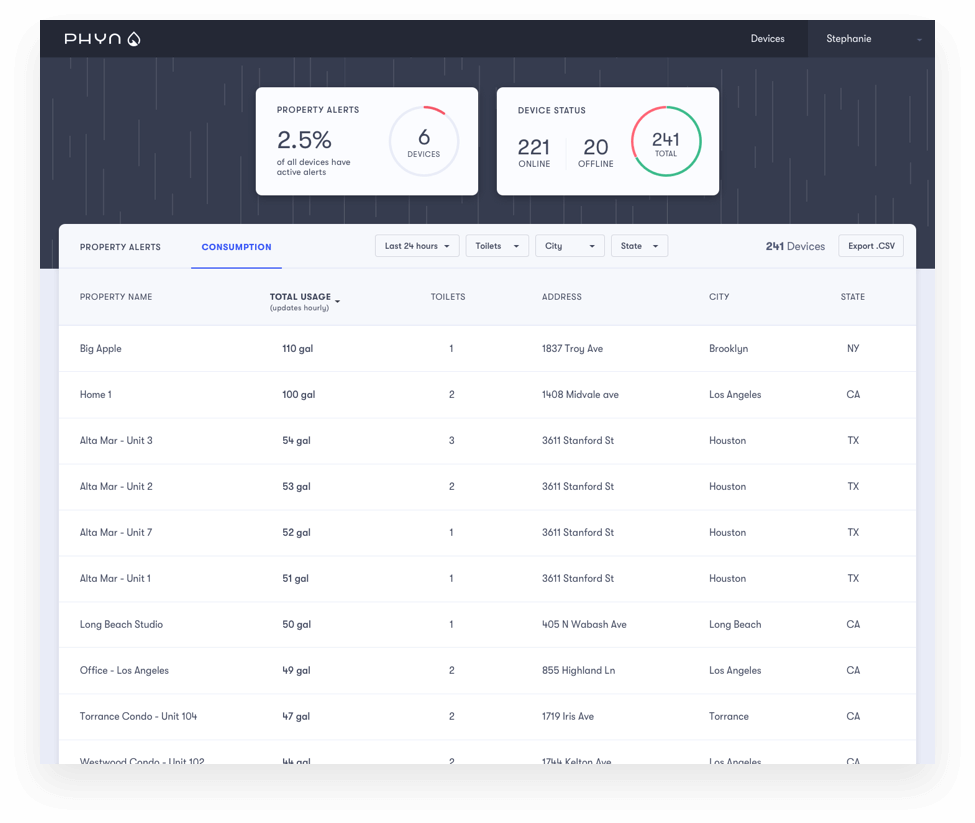The image size is (975, 823).
Task: Open the Long Beach Studio property row
Action: (x=121, y=625)
